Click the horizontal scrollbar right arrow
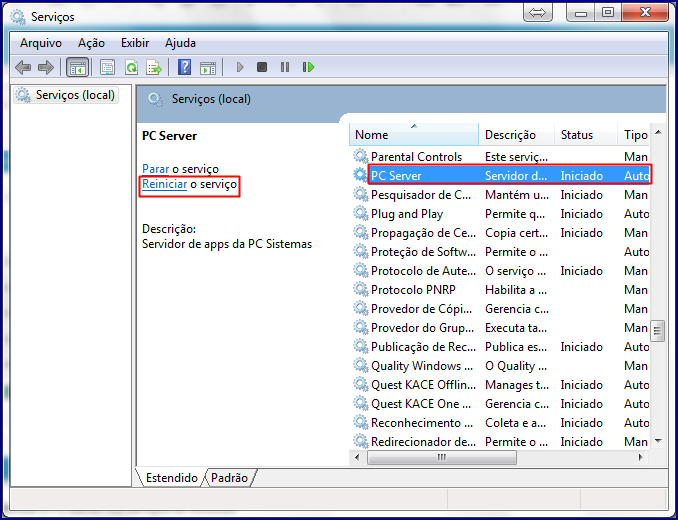The width and height of the screenshot is (678, 520). [640, 457]
